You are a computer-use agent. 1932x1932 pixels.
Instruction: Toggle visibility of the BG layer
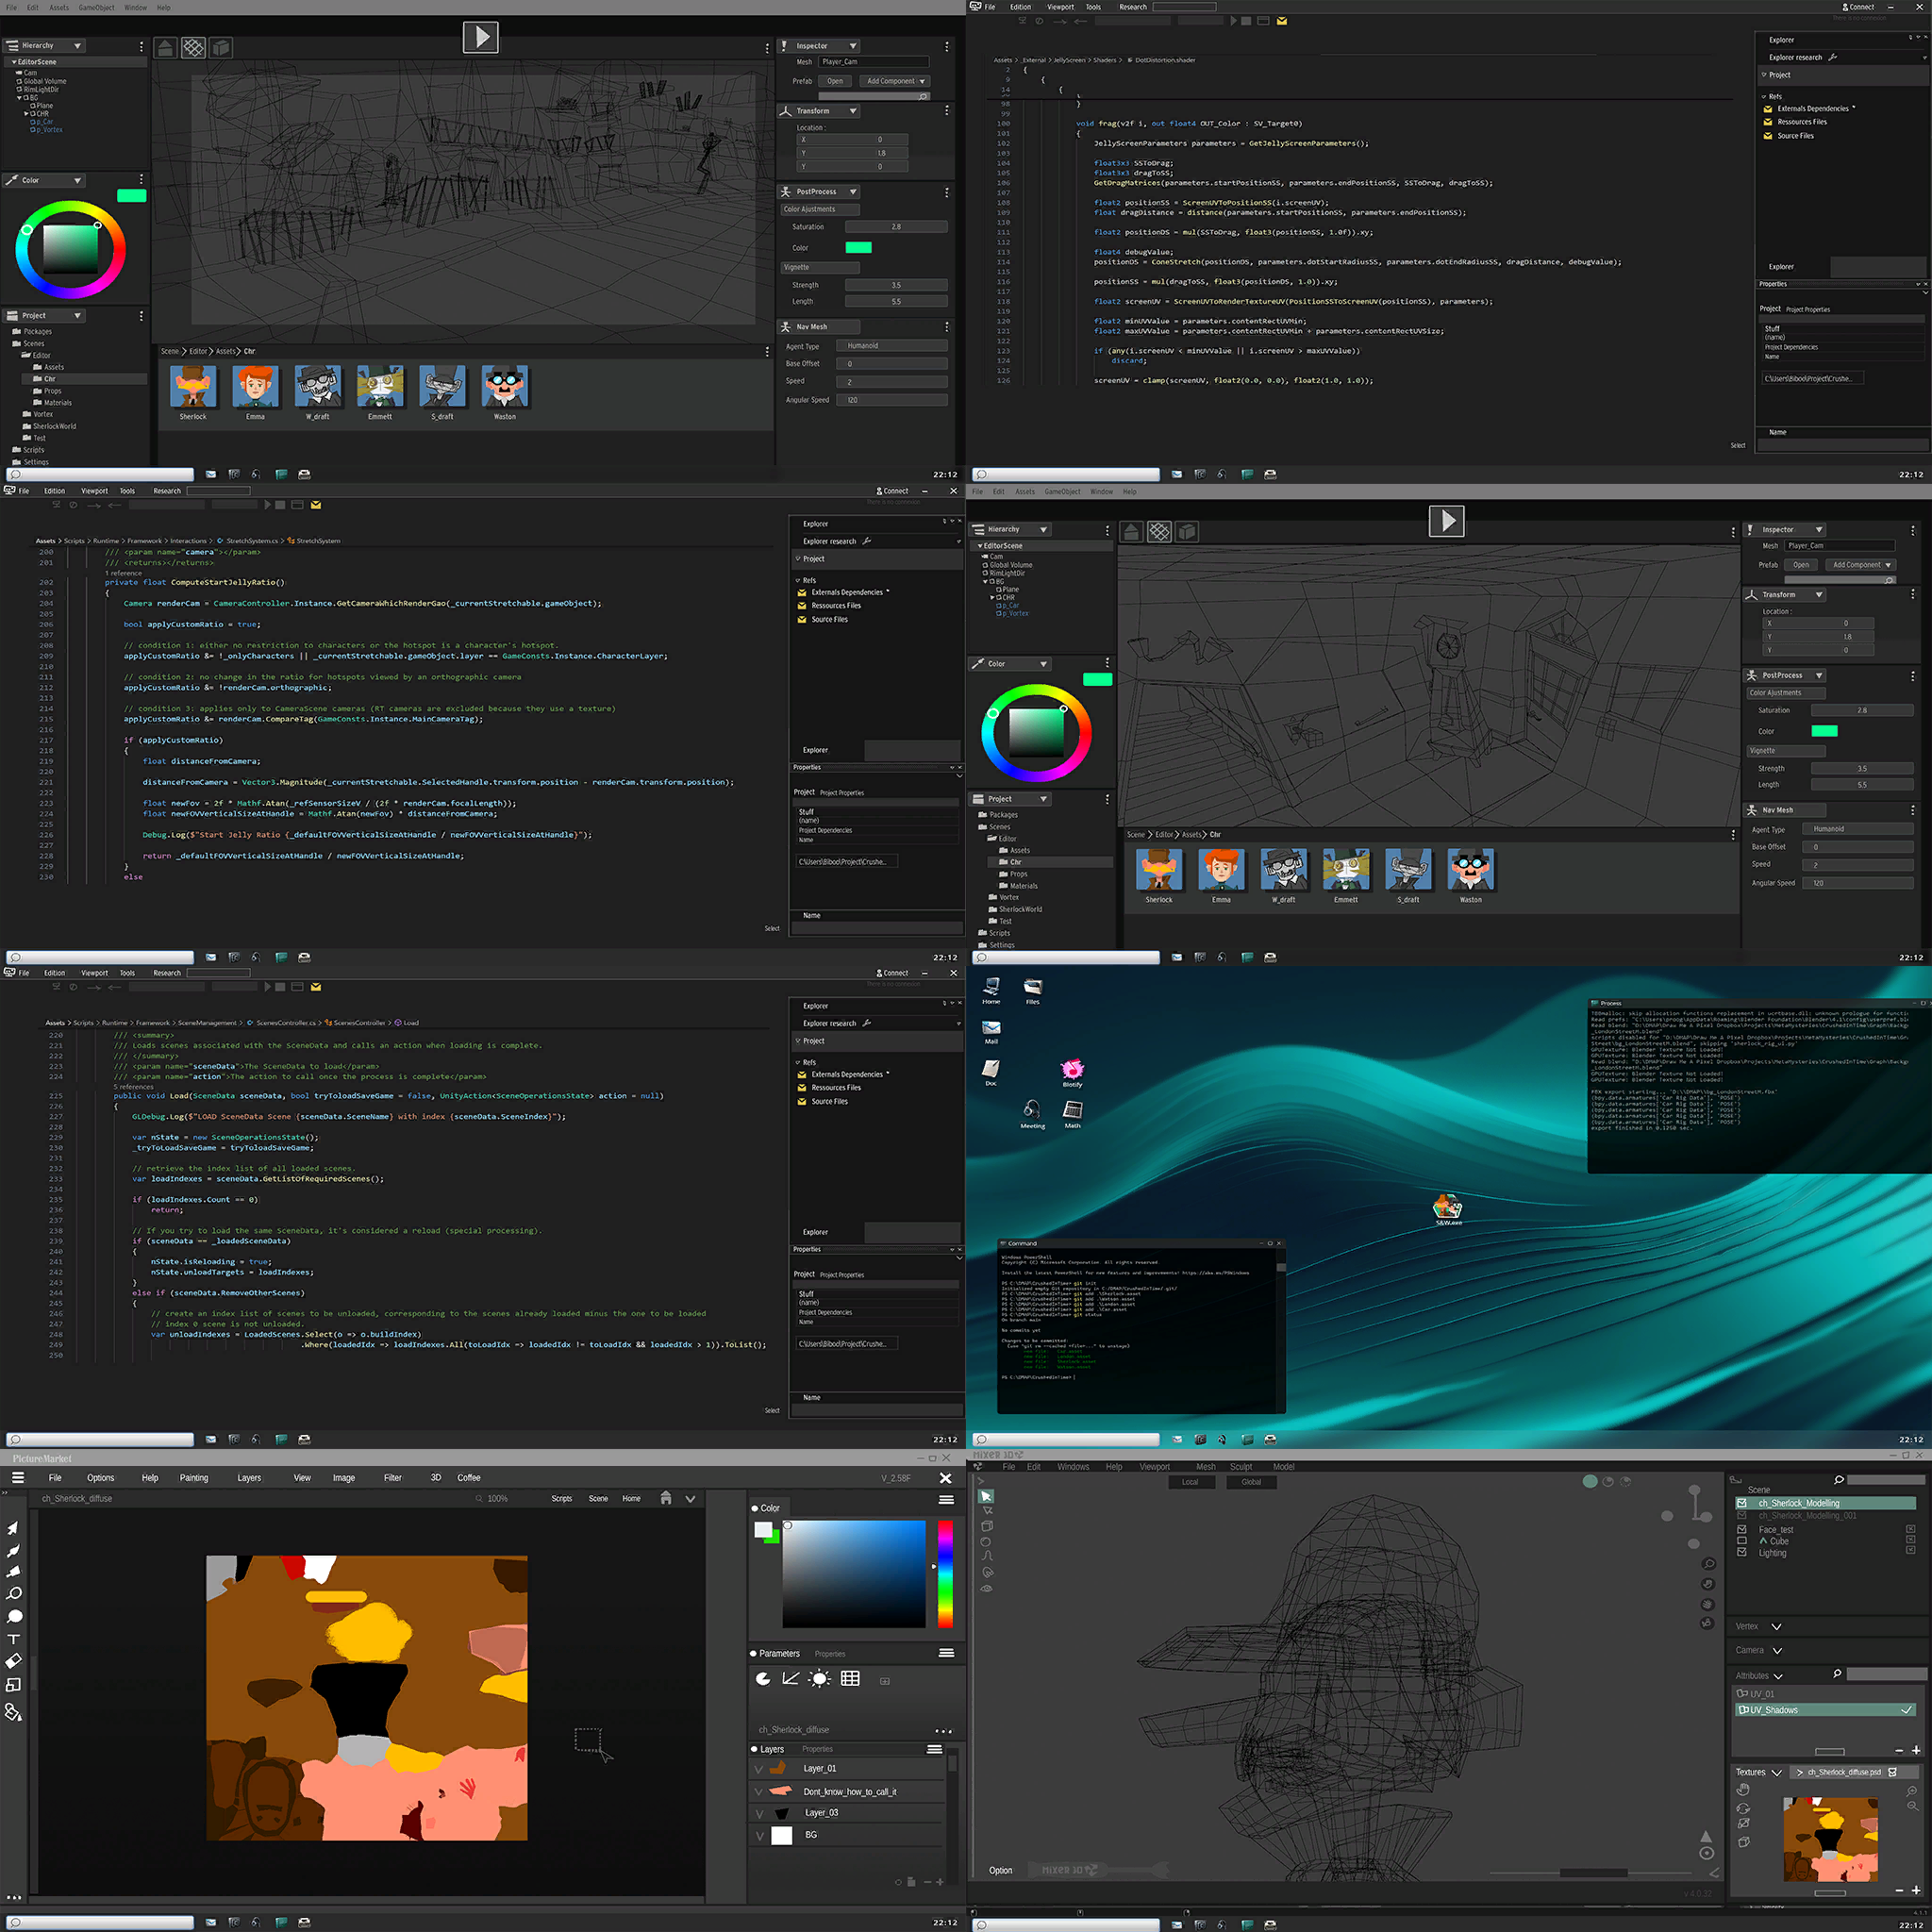pyautogui.click(x=758, y=1836)
